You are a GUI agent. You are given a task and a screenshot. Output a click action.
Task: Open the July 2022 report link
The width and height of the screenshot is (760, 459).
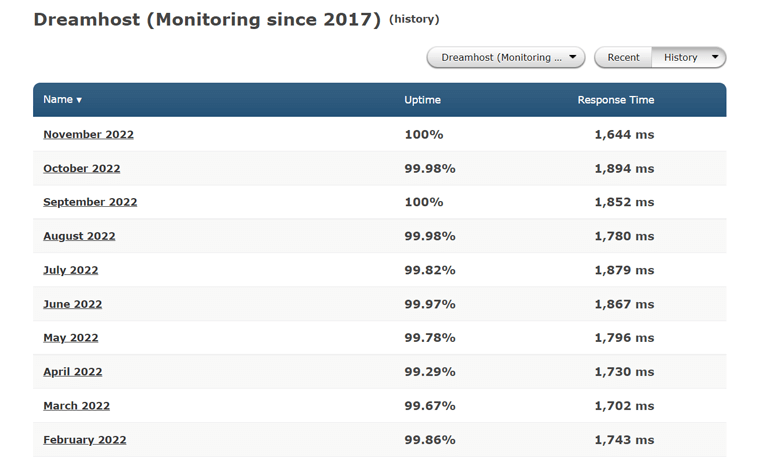(x=70, y=270)
